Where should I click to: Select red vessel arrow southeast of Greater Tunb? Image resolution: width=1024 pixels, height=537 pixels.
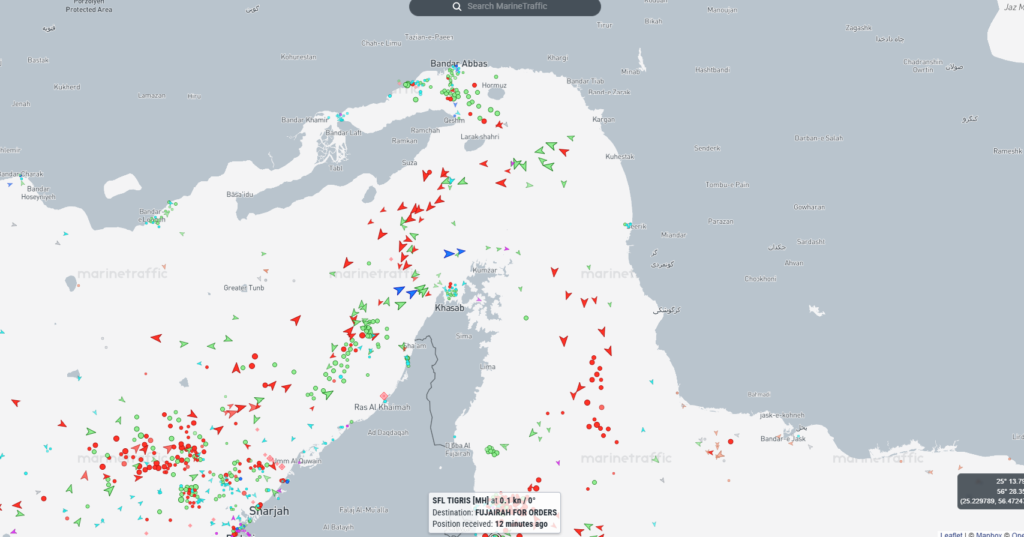click(295, 320)
